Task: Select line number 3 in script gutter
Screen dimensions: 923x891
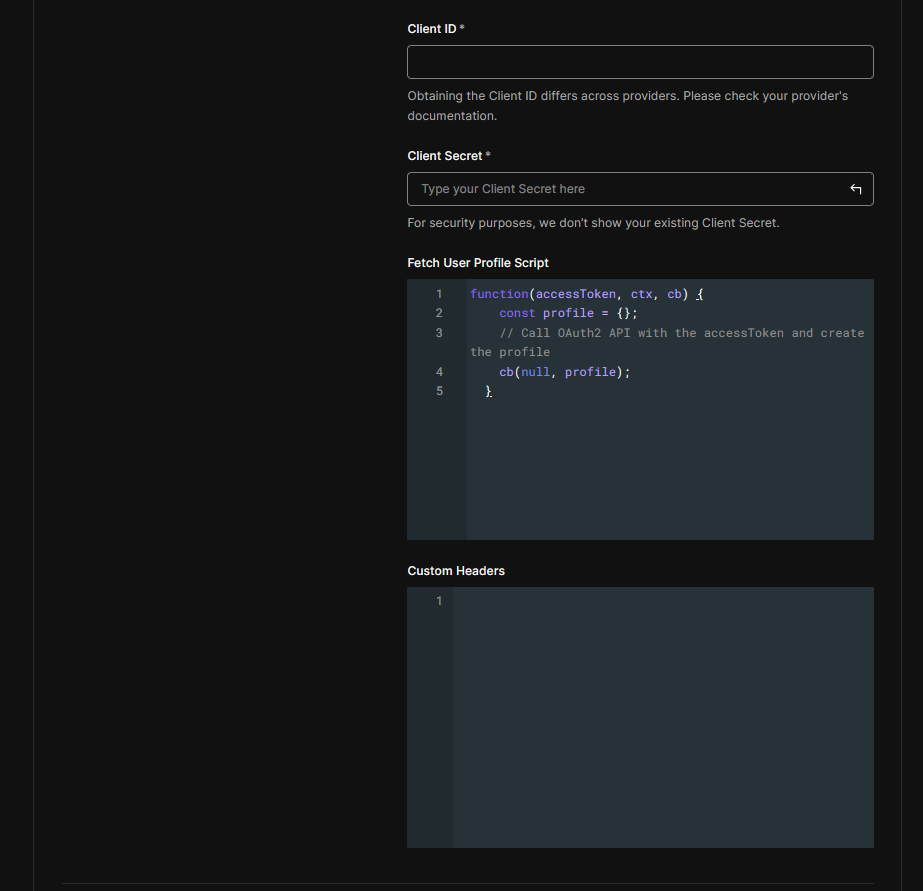Action: [438, 333]
